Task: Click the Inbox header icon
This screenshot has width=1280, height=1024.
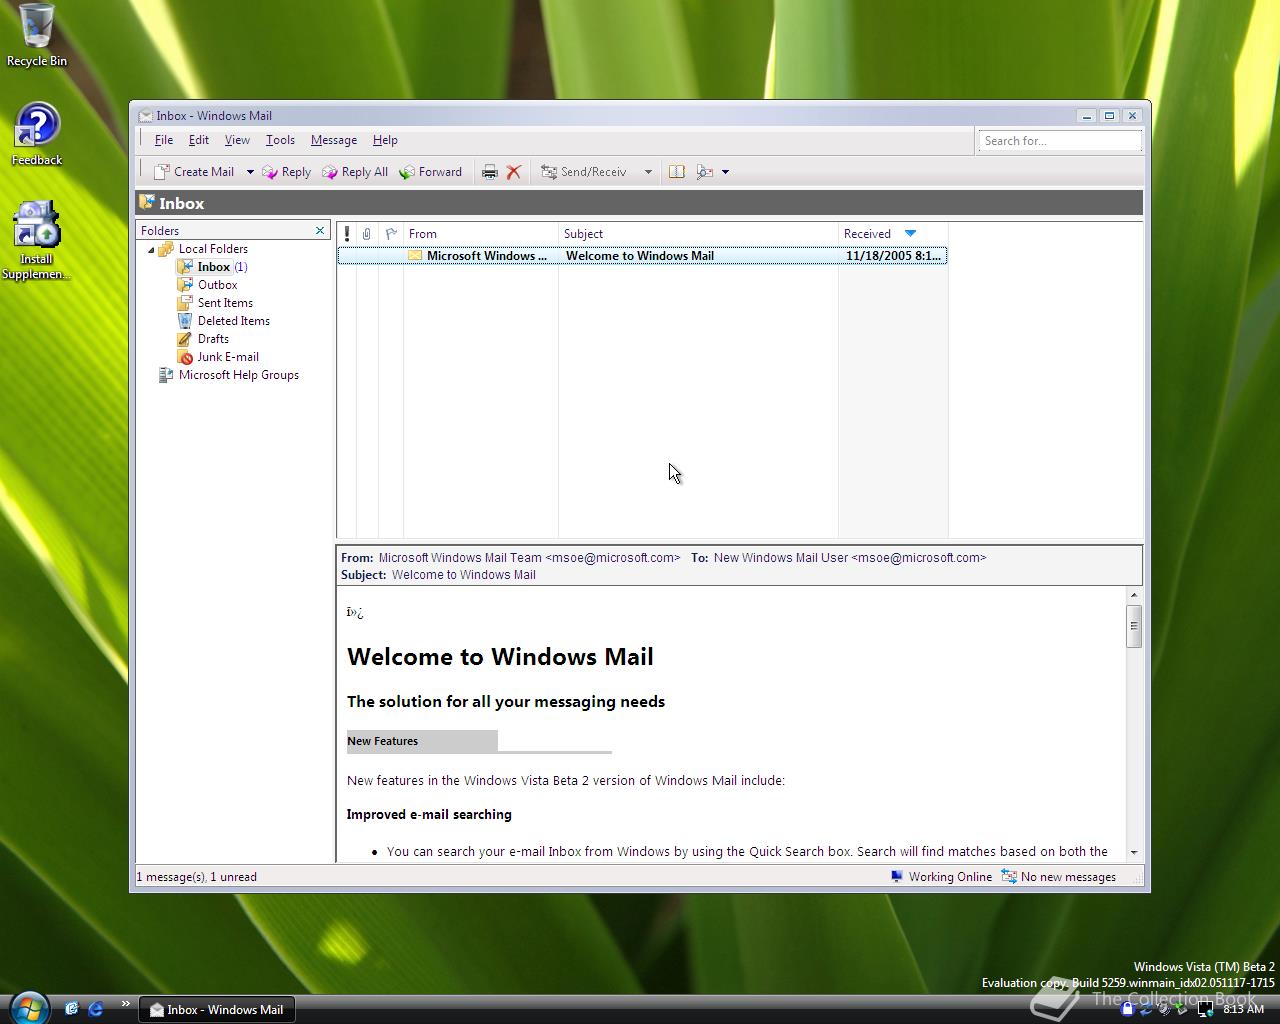Action: [x=147, y=202]
